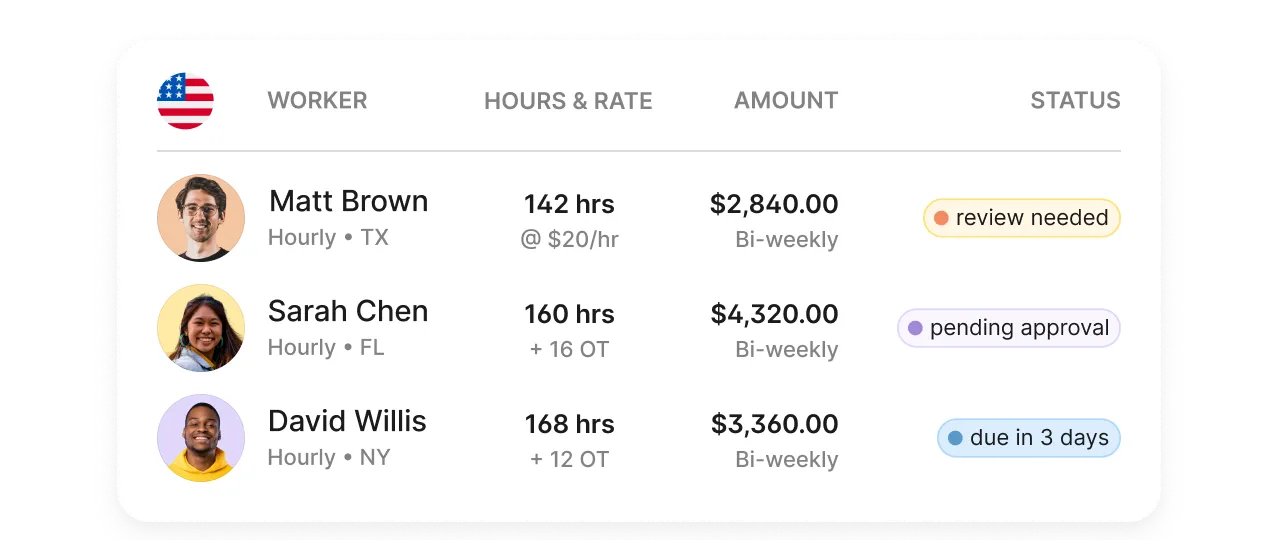Select the Sarah Chen worker name

[x=348, y=311]
